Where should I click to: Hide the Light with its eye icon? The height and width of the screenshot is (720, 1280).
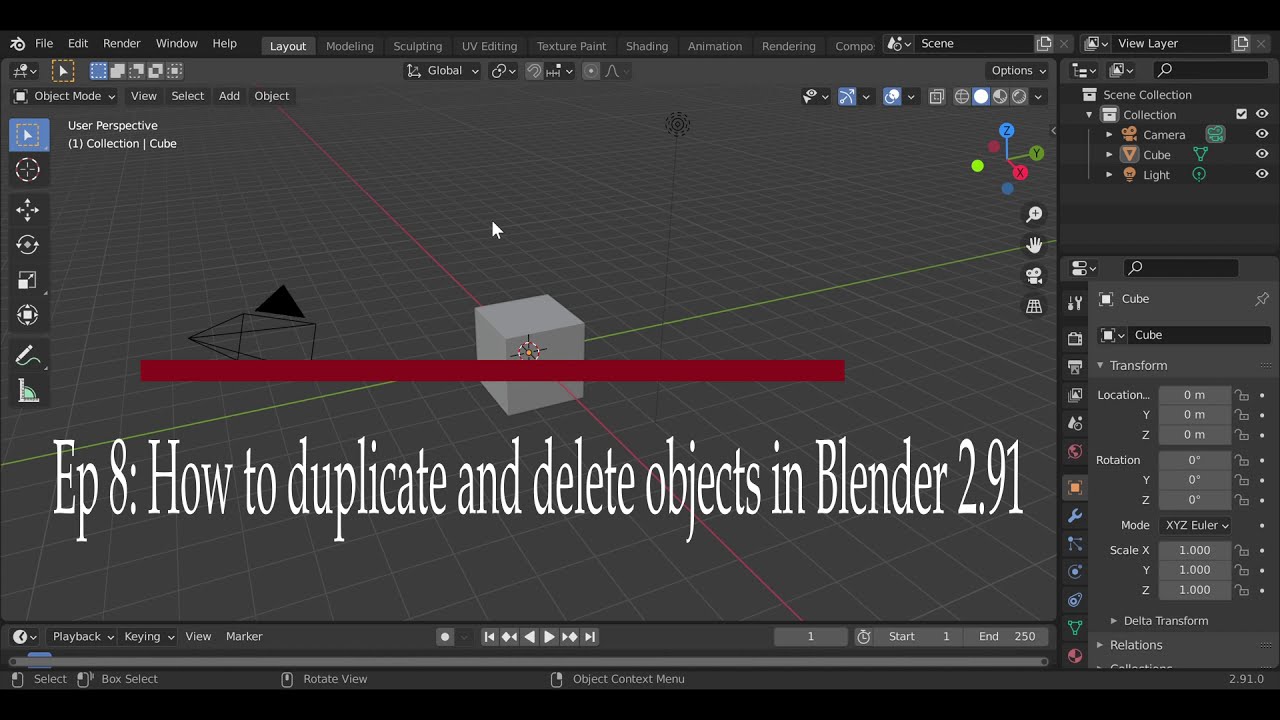1262,174
